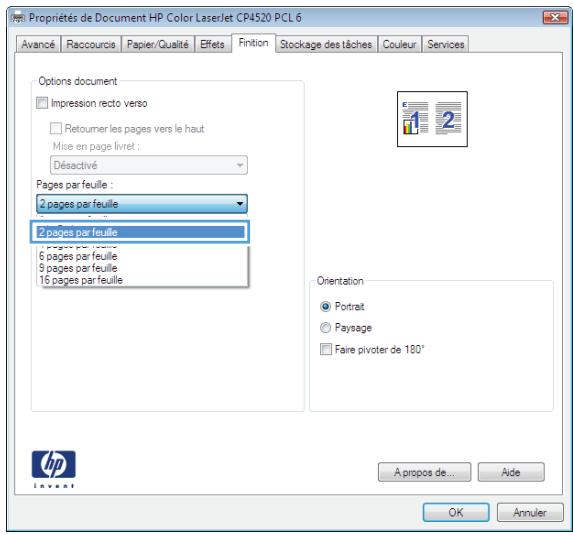This screenshot has height=535, width=573.
Task: Open the Stockage des tâches tab
Action: pos(326,44)
